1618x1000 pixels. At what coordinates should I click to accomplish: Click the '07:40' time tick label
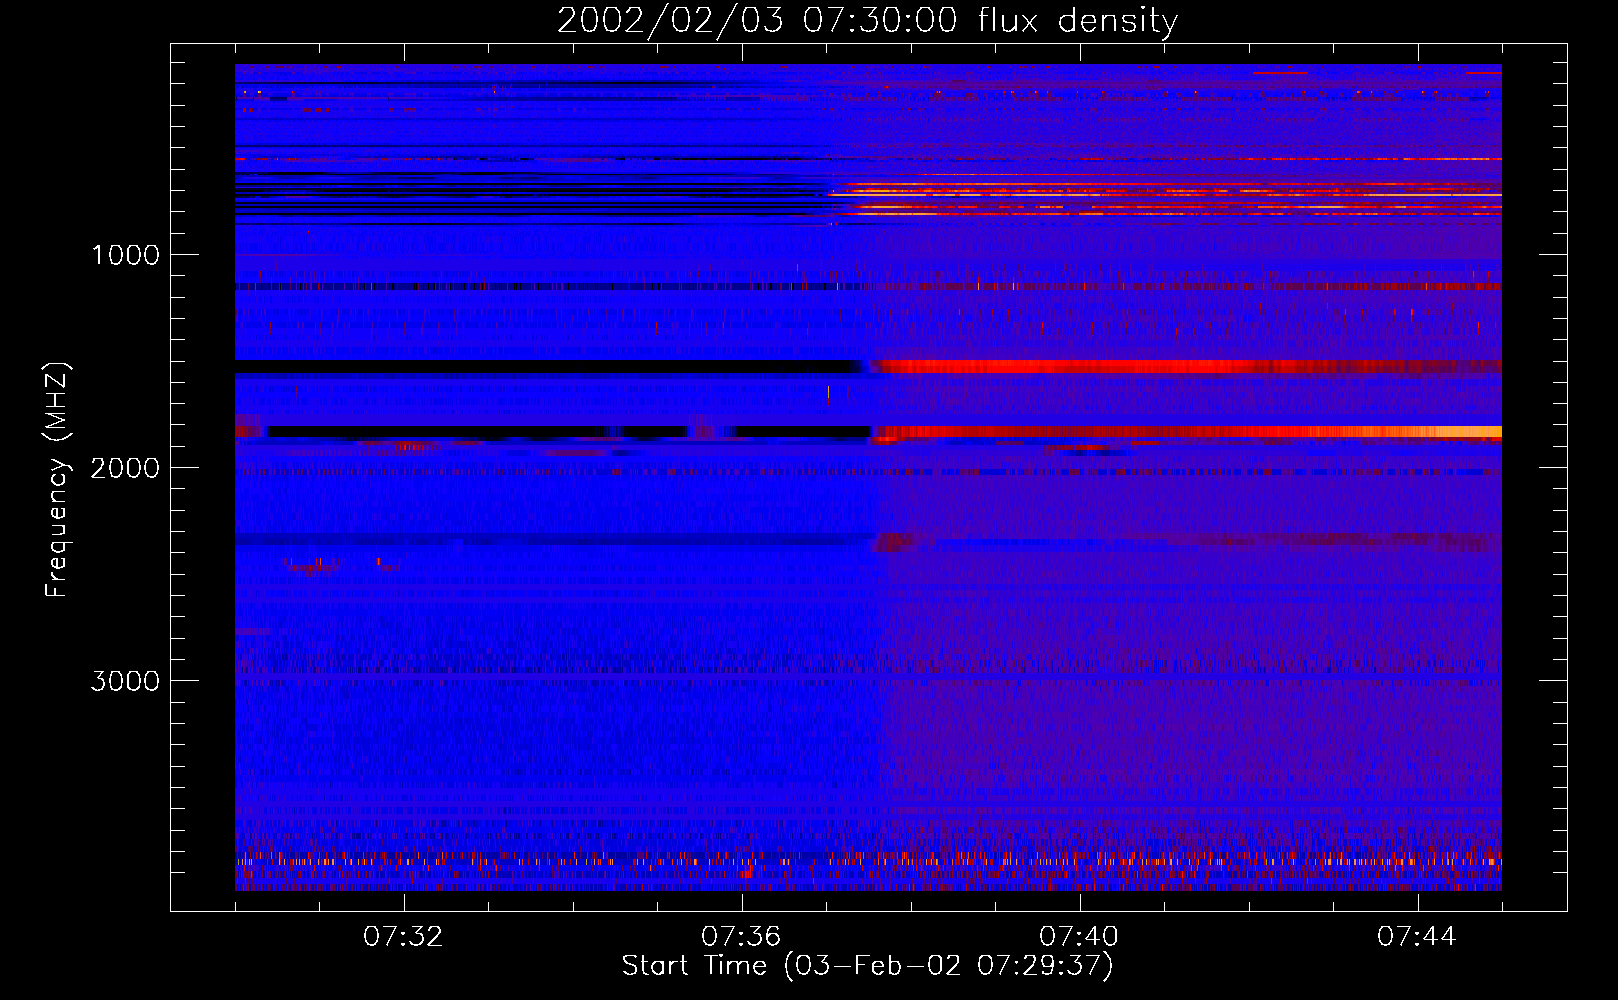[x=1079, y=937]
